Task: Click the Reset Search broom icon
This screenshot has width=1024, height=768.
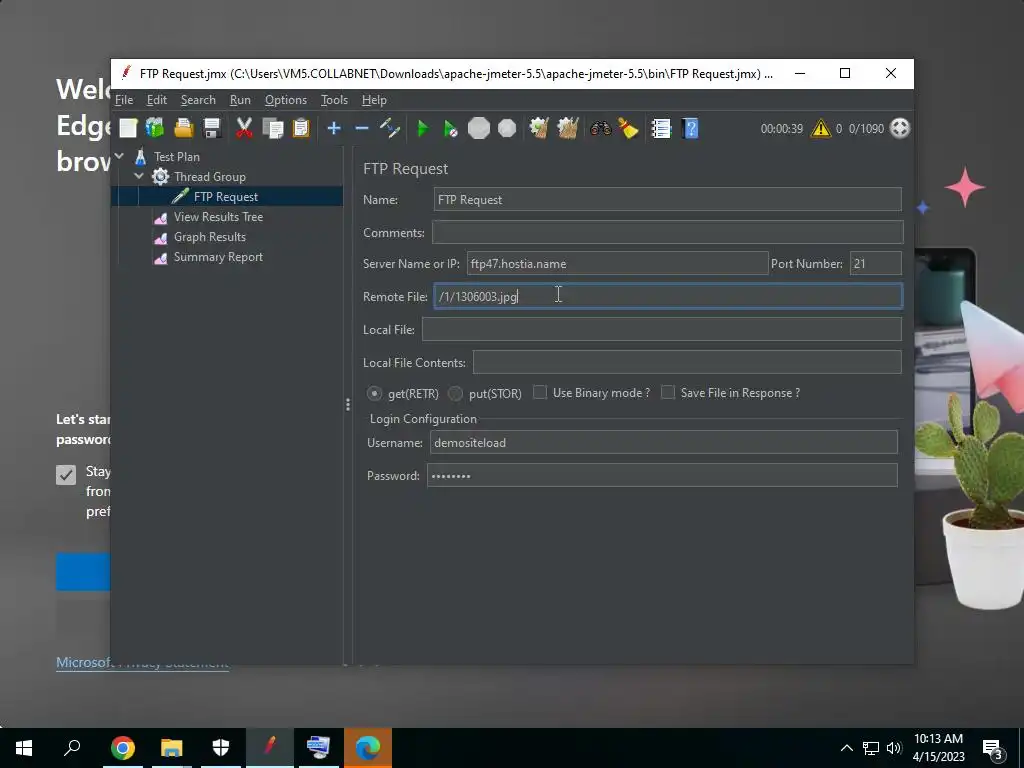Action: point(628,129)
